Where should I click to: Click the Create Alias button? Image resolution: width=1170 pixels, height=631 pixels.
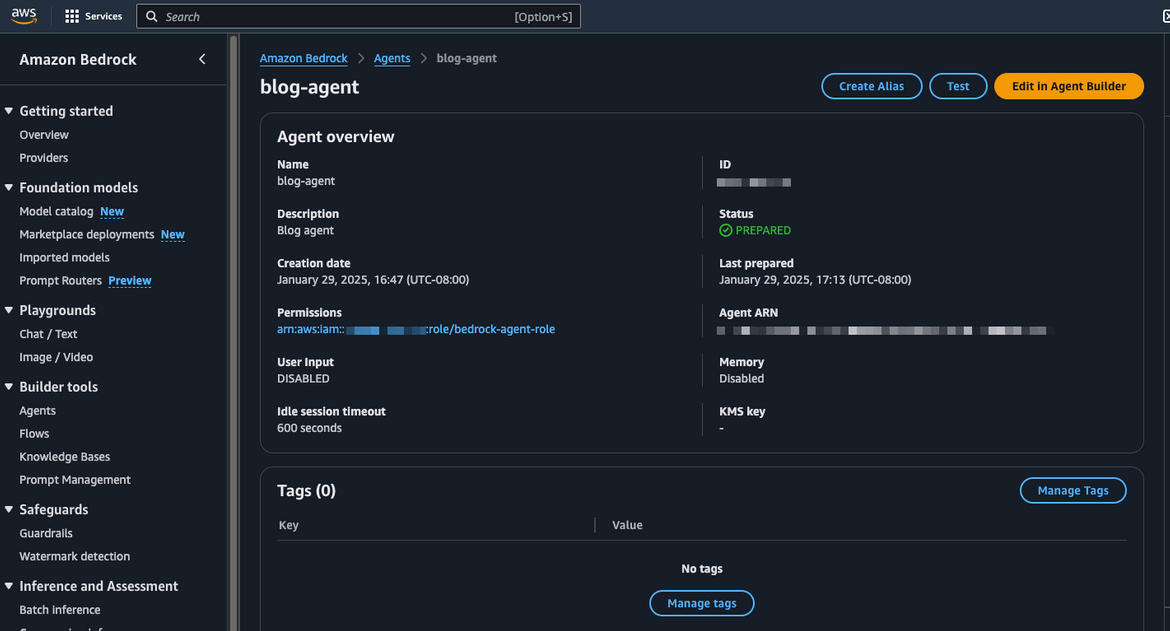pos(872,87)
